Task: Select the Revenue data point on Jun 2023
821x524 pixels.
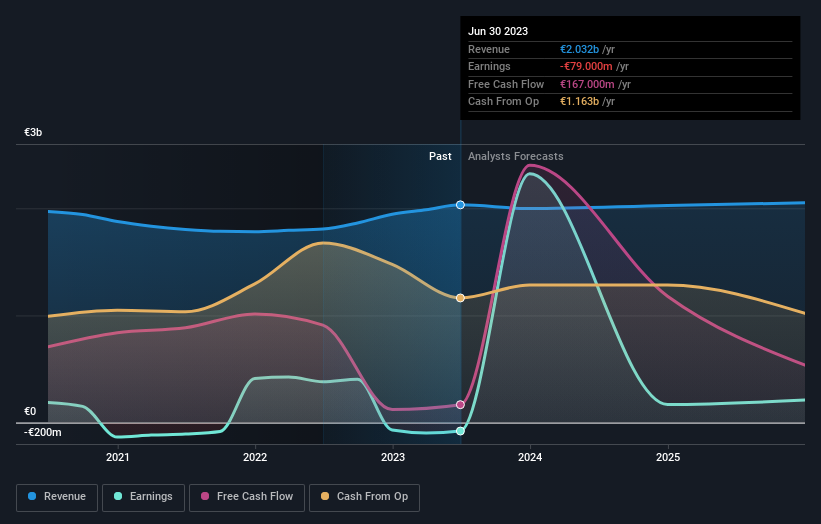Action: pos(460,205)
